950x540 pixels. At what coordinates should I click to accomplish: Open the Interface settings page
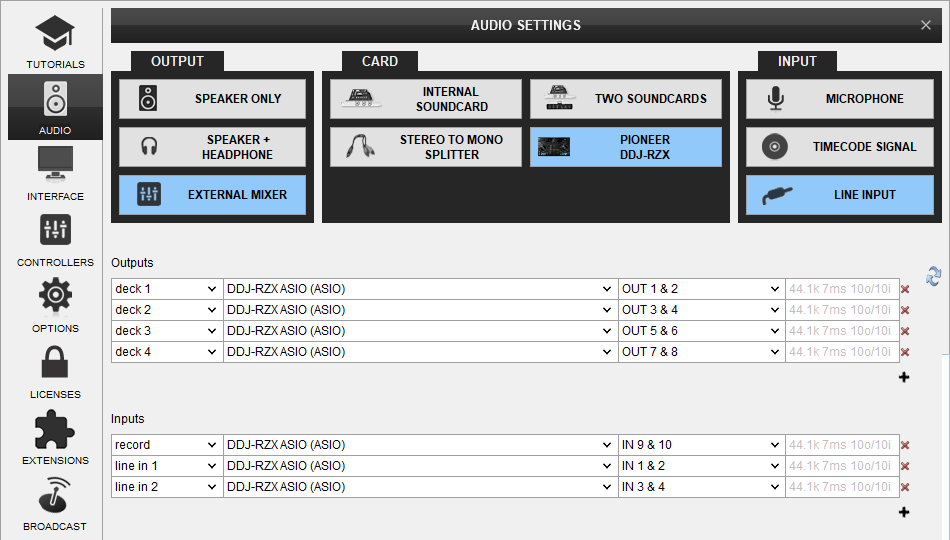coord(55,173)
